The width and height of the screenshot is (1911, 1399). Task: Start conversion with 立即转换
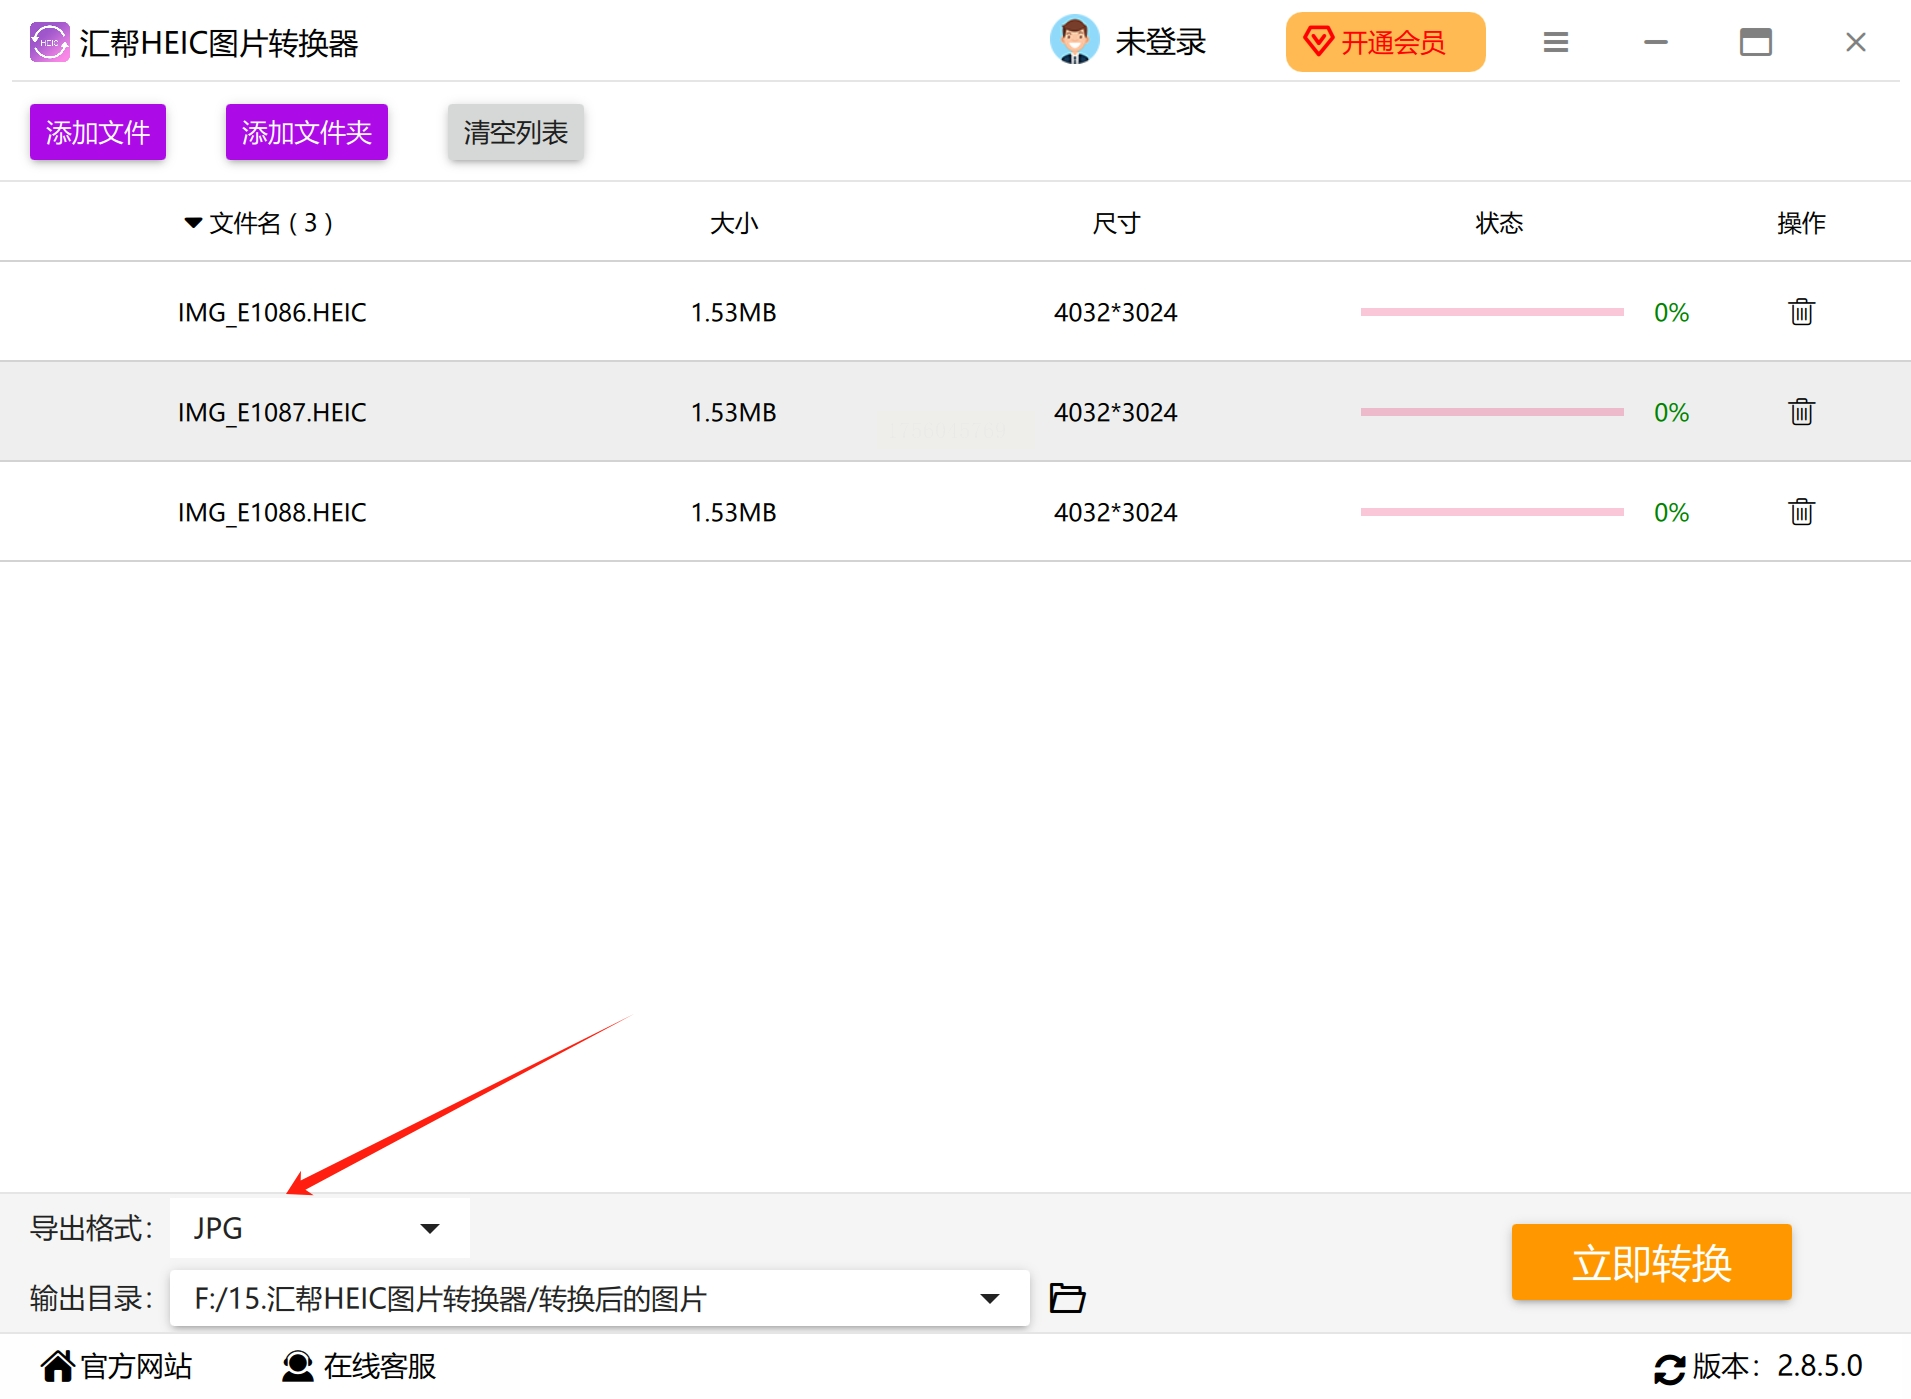click(1651, 1262)
